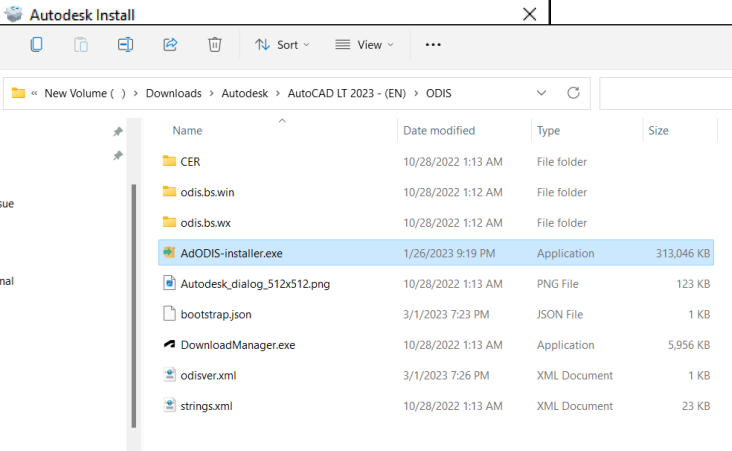Go to AutoCAD LT 2023 - (EN) breadcrumb
The image size is (732, 451).
coord(347,93)
